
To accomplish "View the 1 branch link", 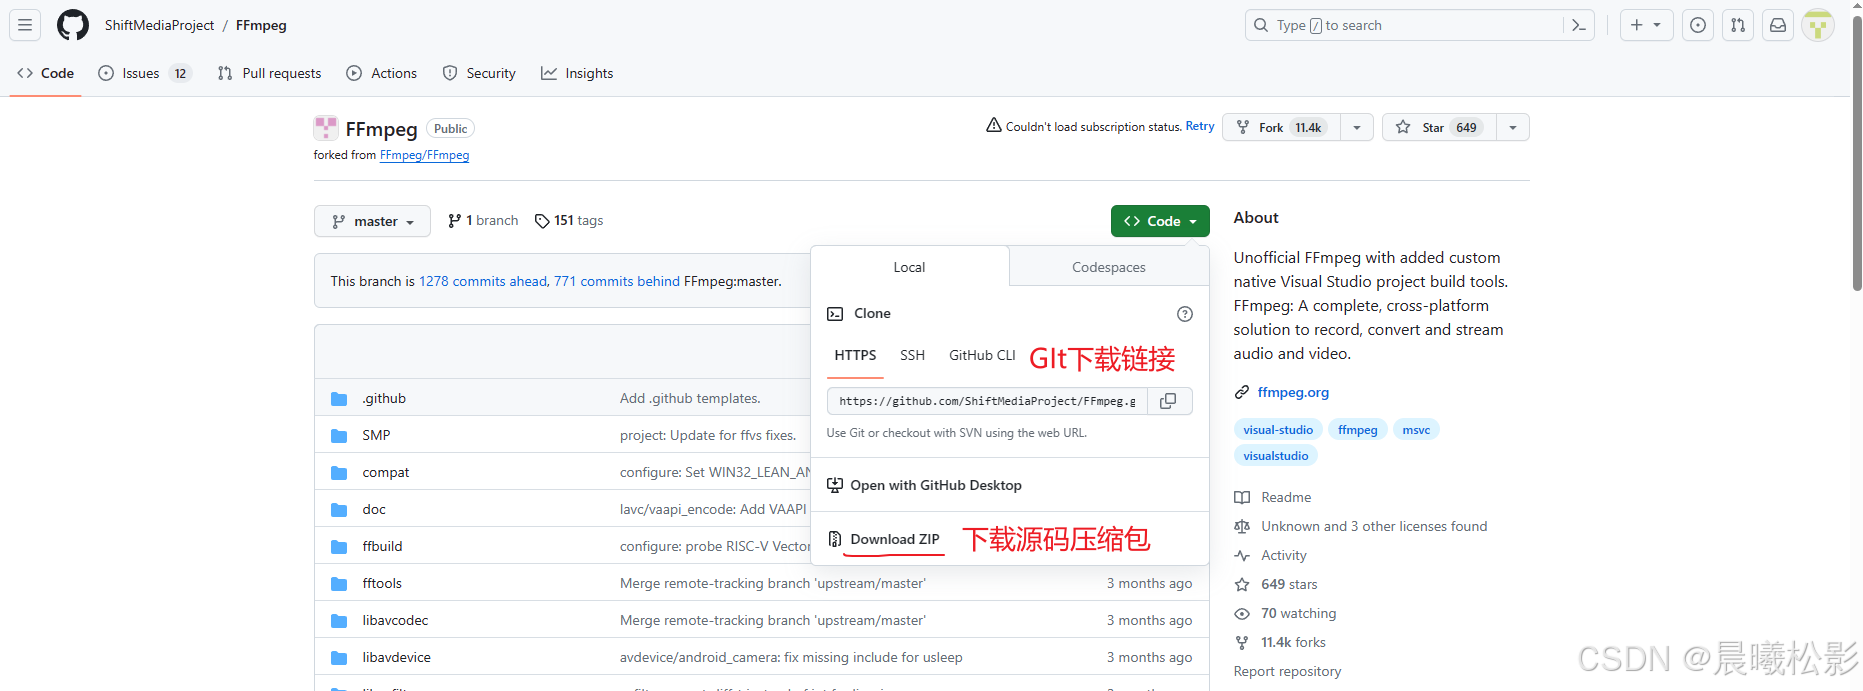I will pos(483,220).
